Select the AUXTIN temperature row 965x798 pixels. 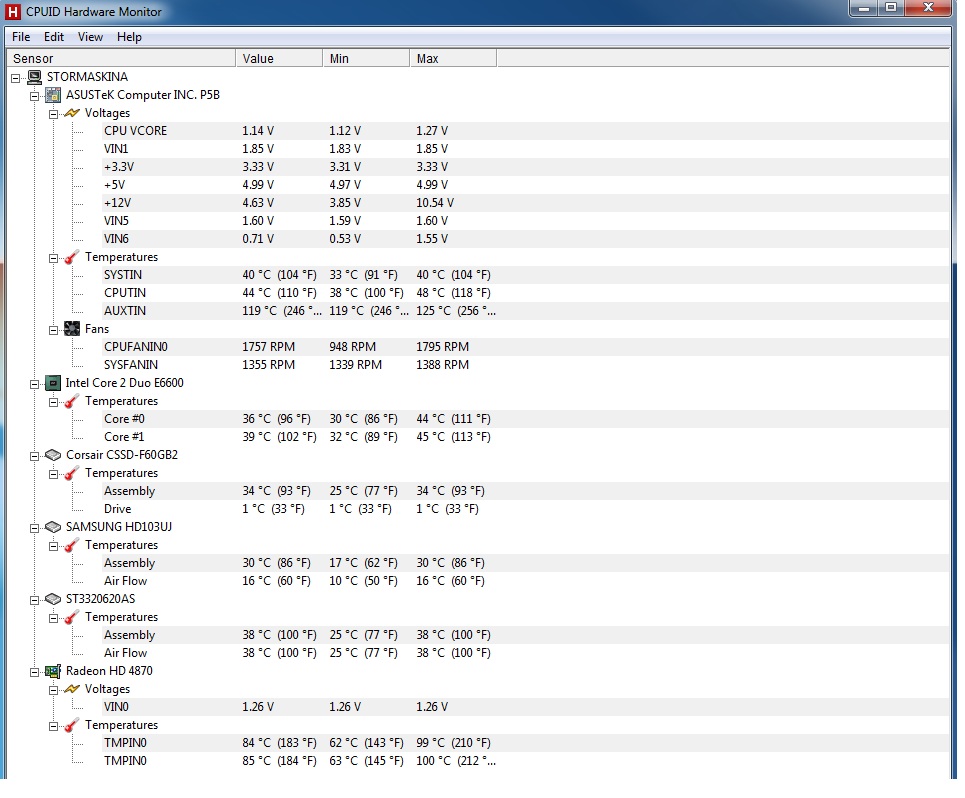(x=526, y=311)
